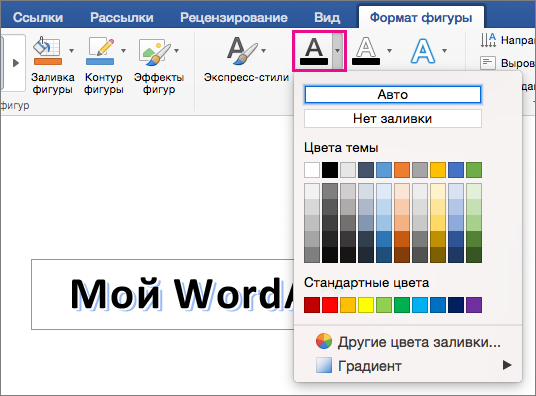Image resolution: width=536 pixels, height=396 pixels.
Task: Expand the Gradient submenu arrow
Action: tap(507, 365)
